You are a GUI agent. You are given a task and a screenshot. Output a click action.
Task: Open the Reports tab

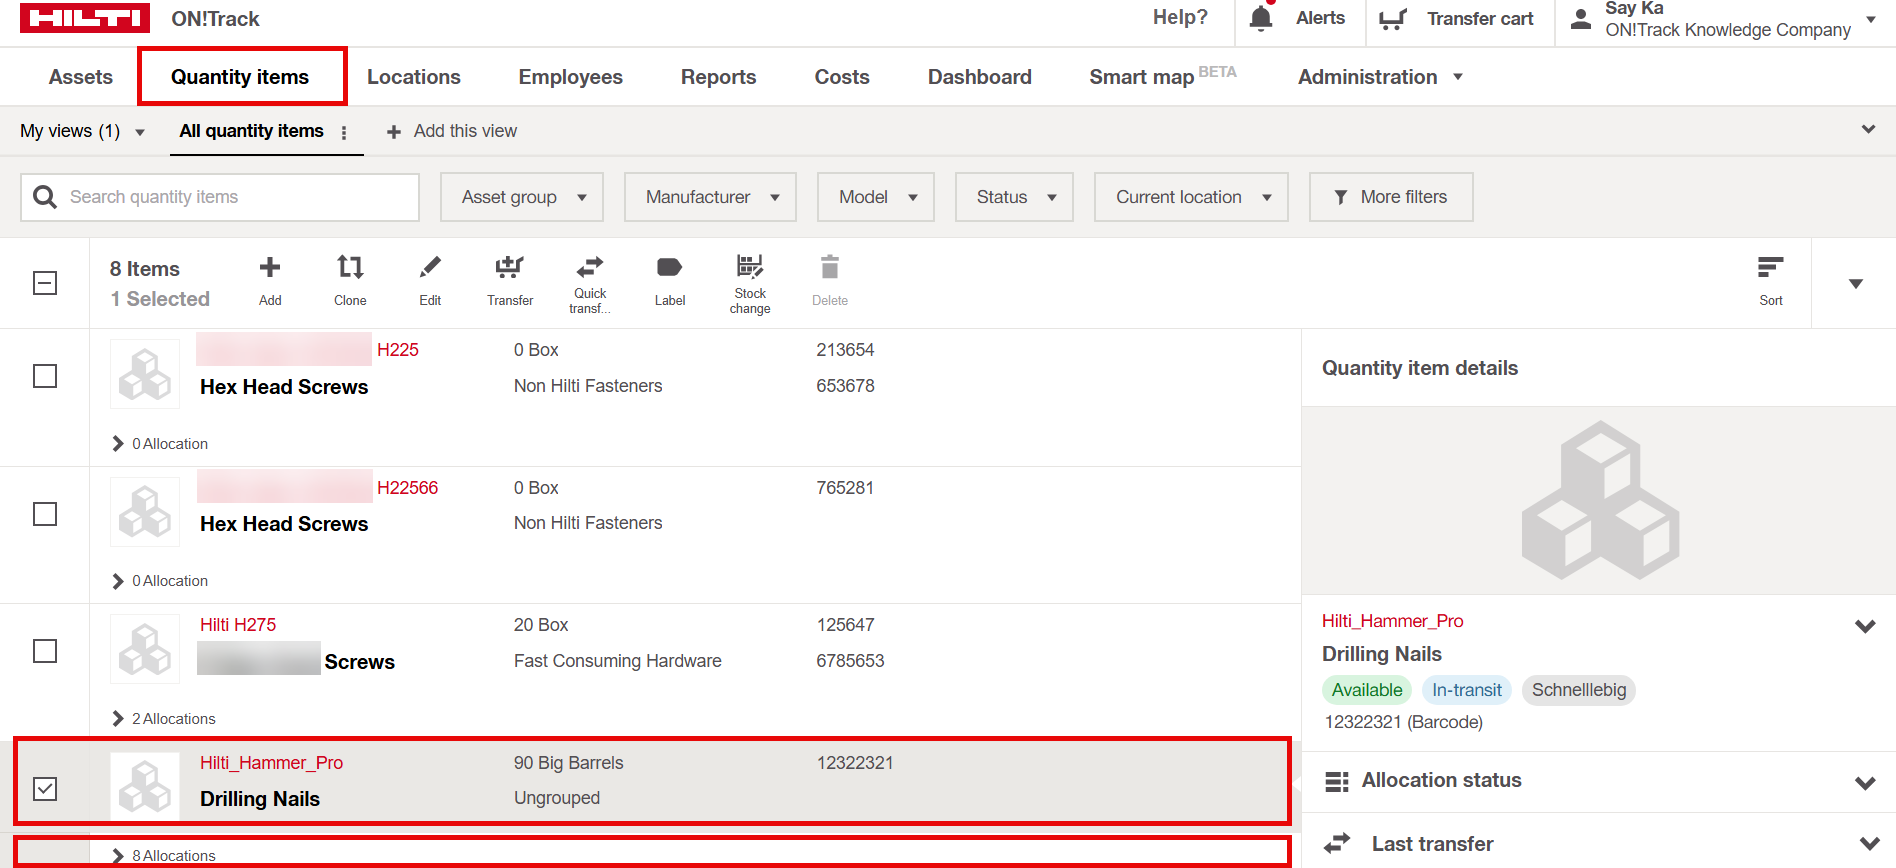click(x=718, y=77)
